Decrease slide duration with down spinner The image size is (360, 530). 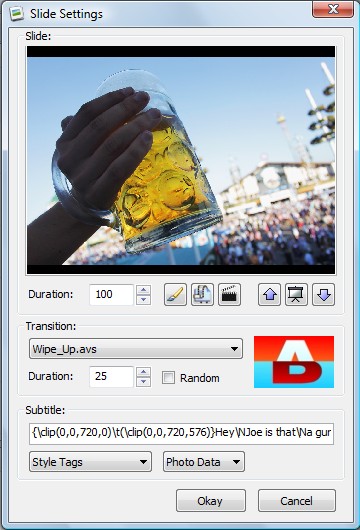[144, 299]
